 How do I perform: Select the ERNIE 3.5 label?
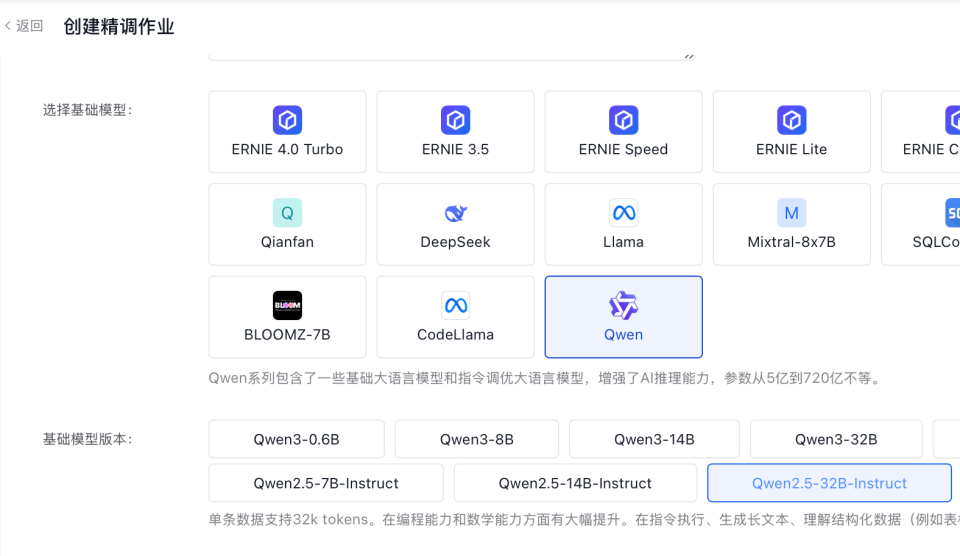point(455,149)
